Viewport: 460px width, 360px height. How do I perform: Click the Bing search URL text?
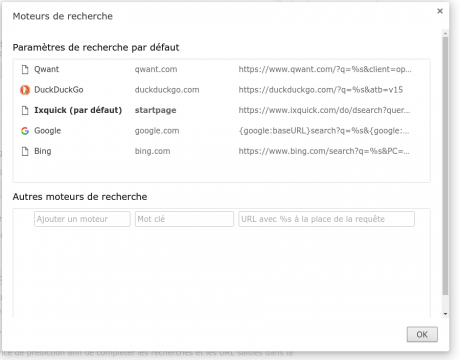[x=324, y=151]
